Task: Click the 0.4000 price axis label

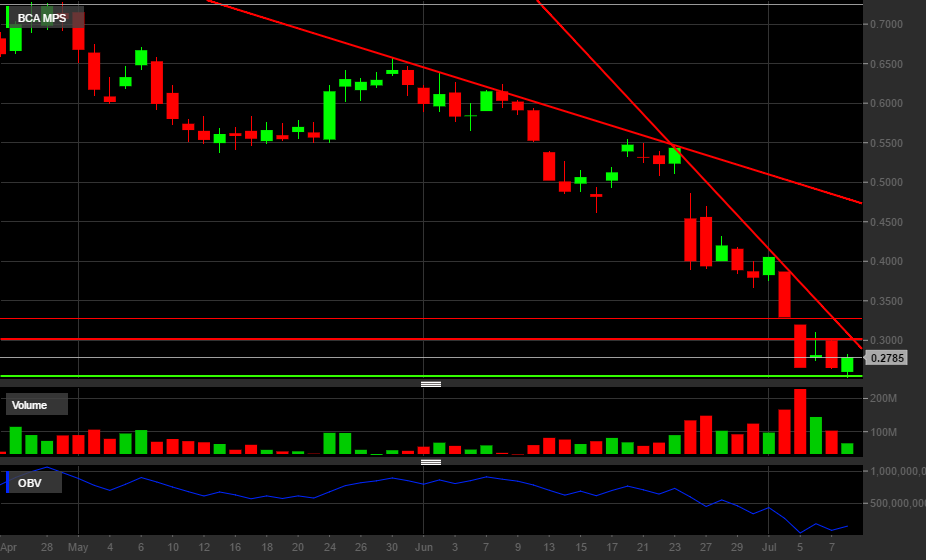Action: (886, 261)
